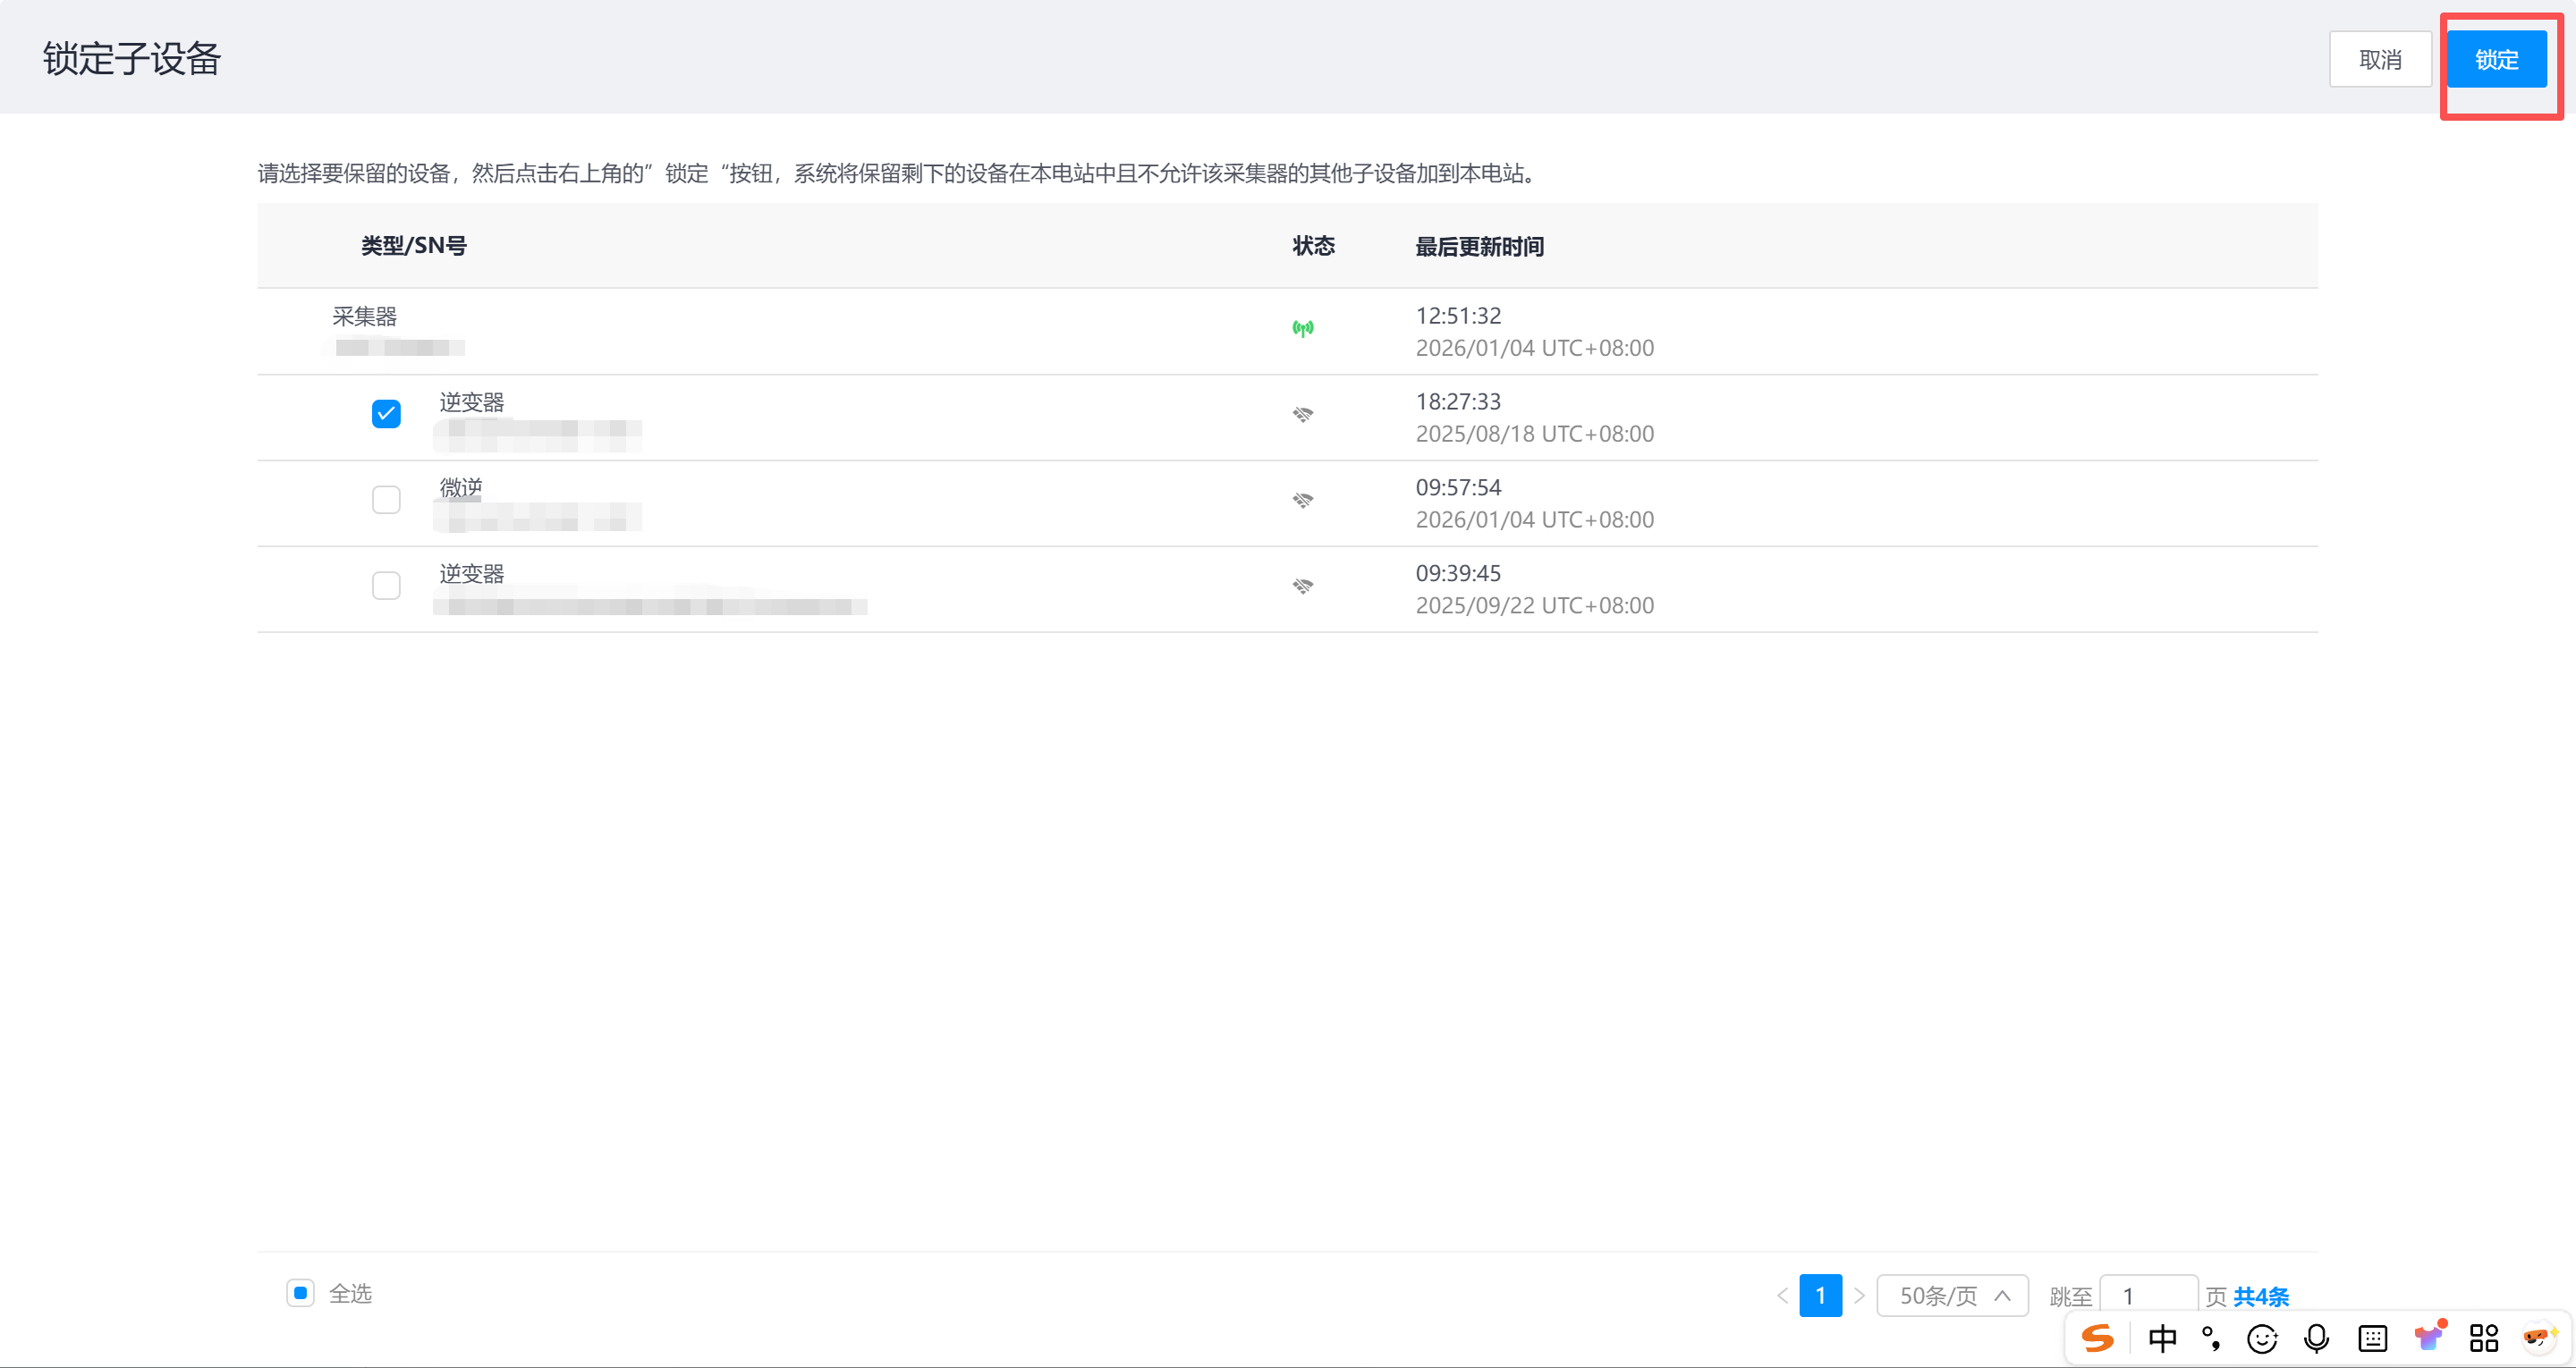Image resolution: width=2576 pixels, height=1368 pixels.
Task: Open the emoji panel in the IME toolbar
Action: pyautogui.click(x=2262, y=1338)
